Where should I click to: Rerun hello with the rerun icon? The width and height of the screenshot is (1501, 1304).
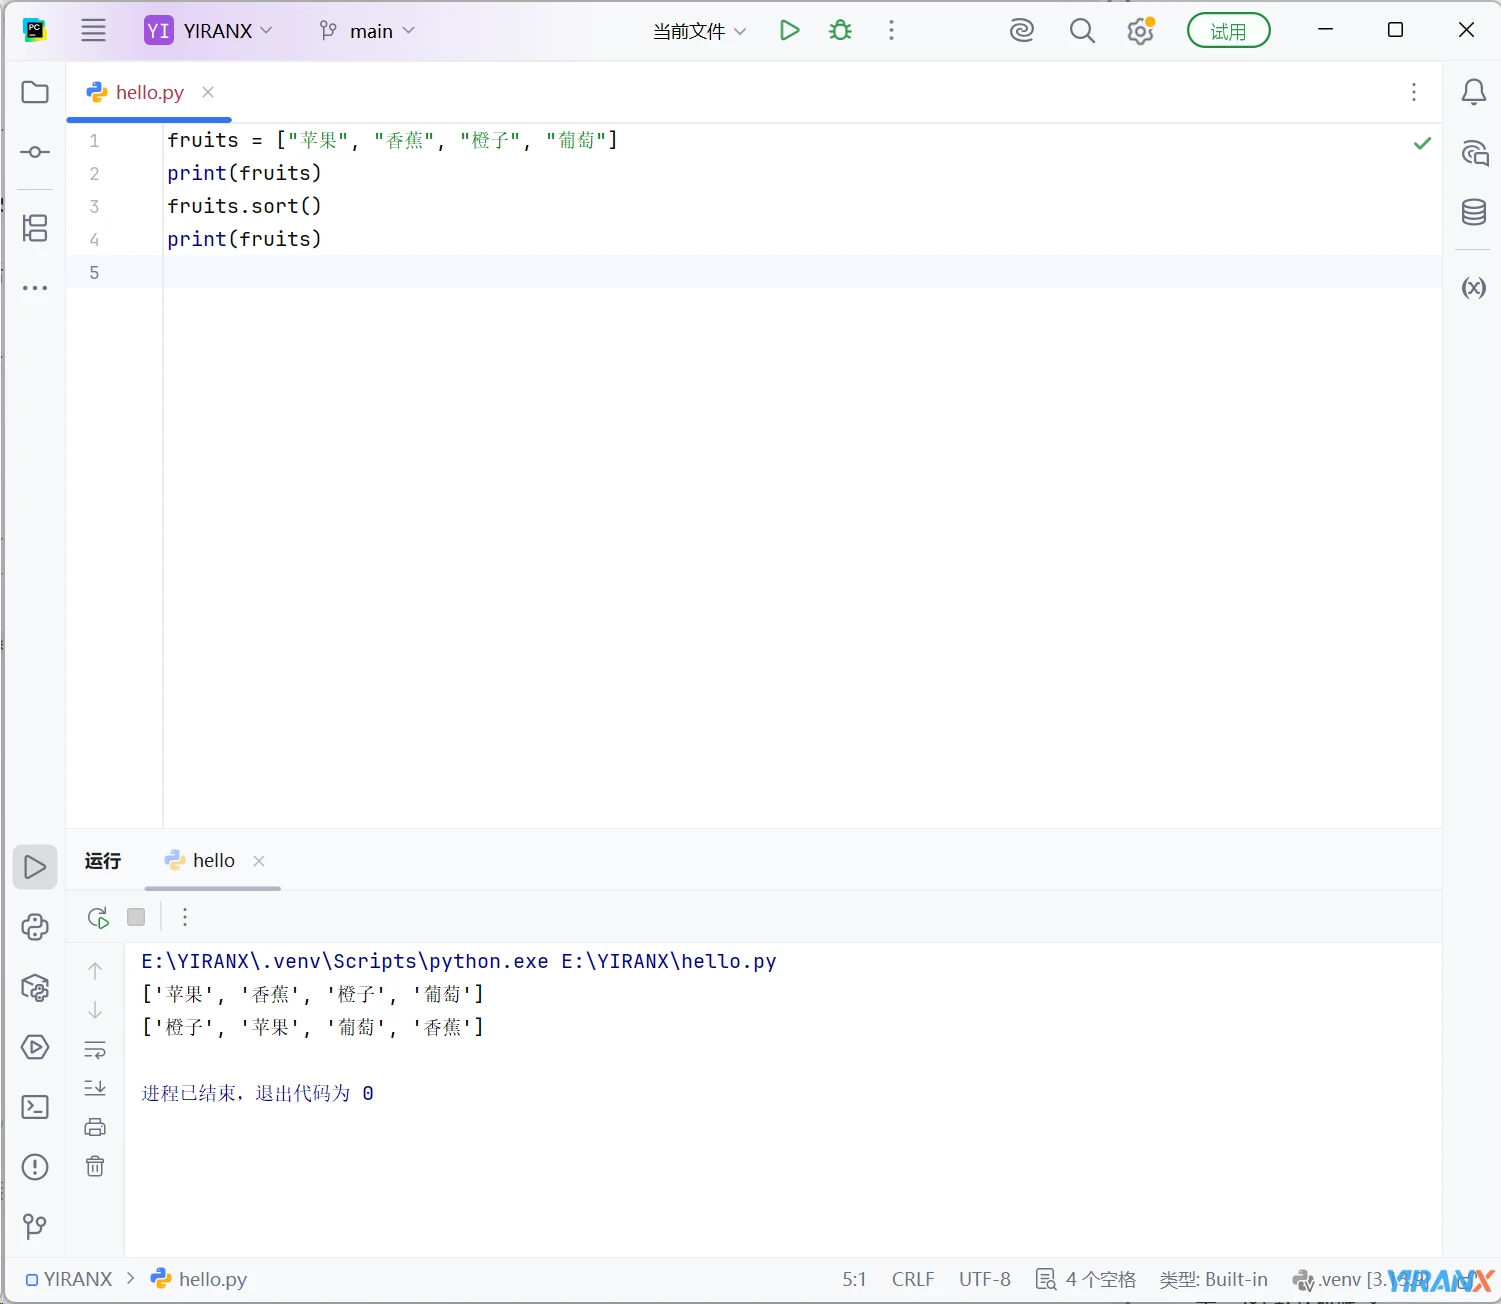point(98,917)
